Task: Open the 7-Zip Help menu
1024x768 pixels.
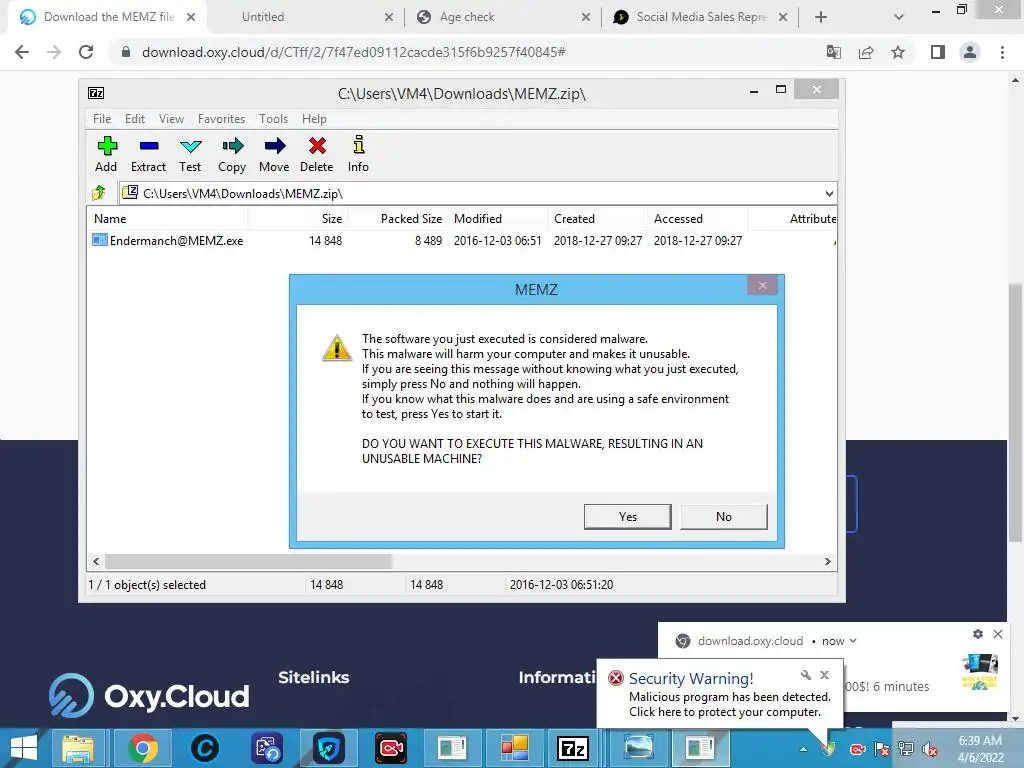Action: [x=314, y=119]
